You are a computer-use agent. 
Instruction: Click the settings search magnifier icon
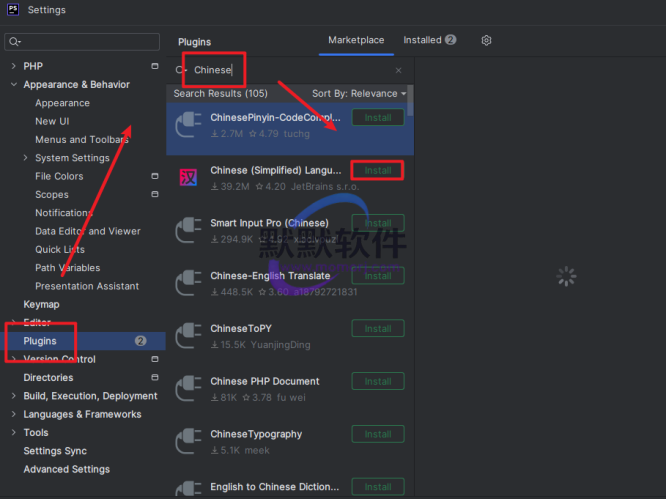14,42
